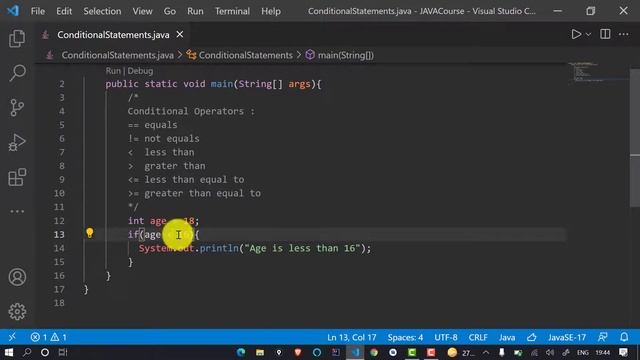
Task: Click the ENG input language indicator
Action: [582, 352]
